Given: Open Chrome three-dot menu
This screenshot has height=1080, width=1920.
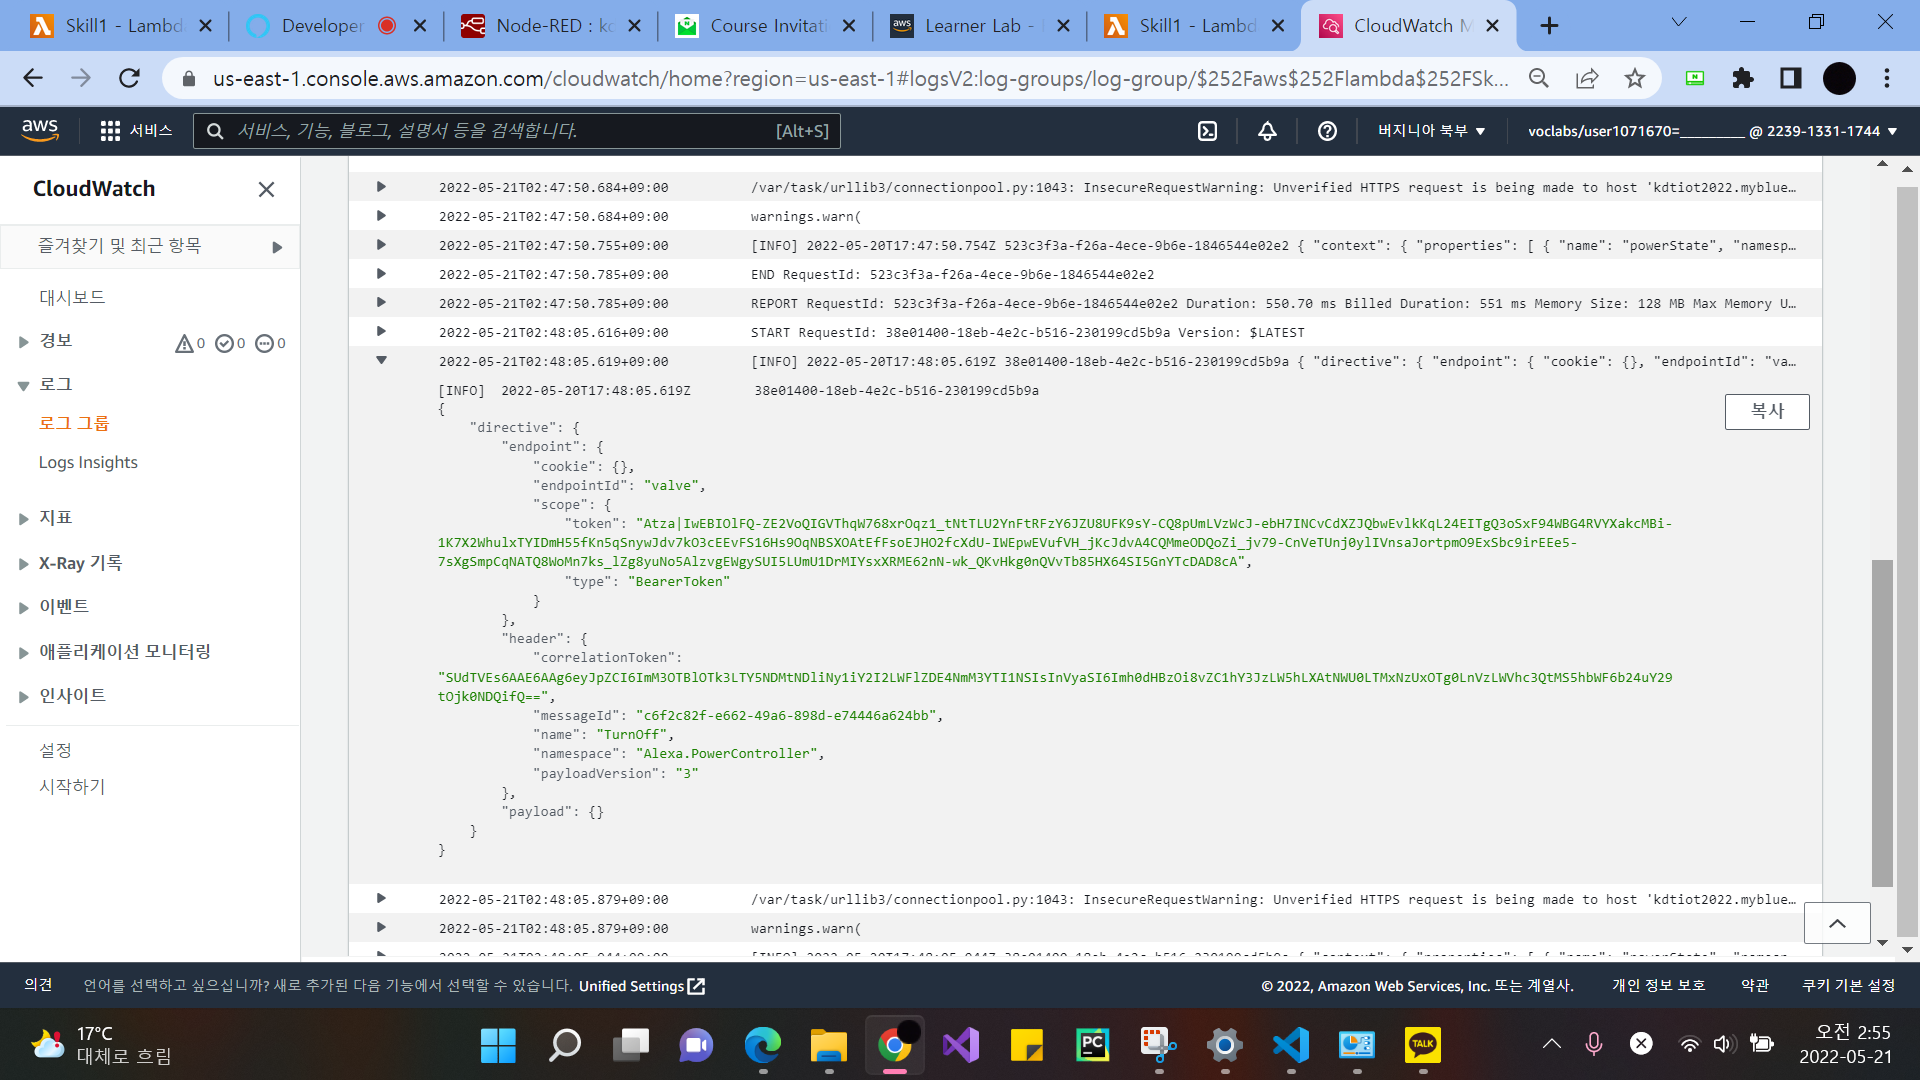Looking at the screenshot, I should tap(1887, 78).
